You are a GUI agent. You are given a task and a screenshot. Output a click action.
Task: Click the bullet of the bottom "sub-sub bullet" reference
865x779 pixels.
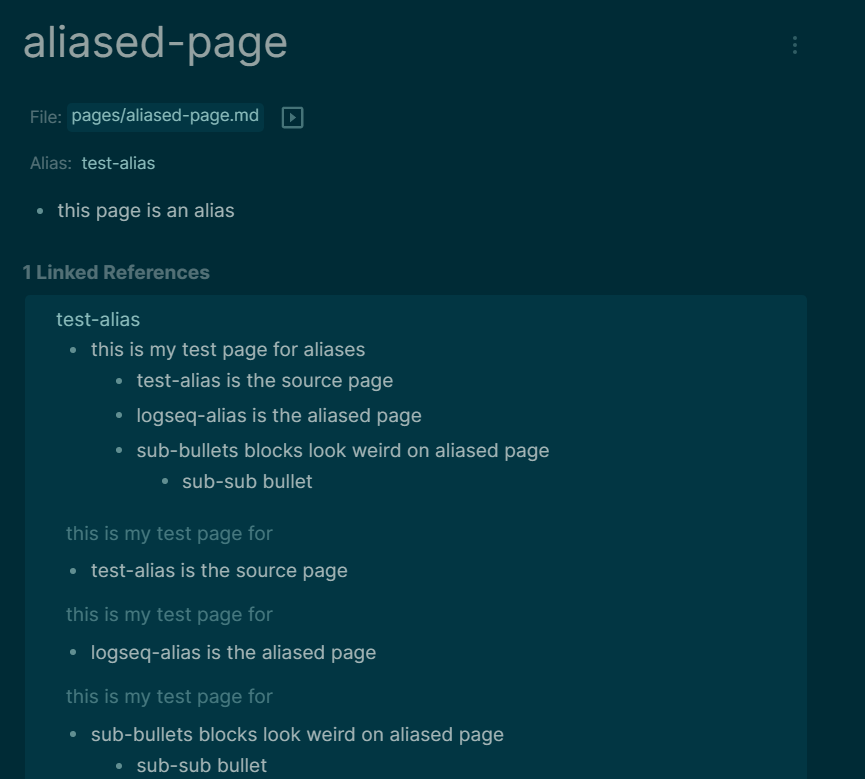click(118, 765)
